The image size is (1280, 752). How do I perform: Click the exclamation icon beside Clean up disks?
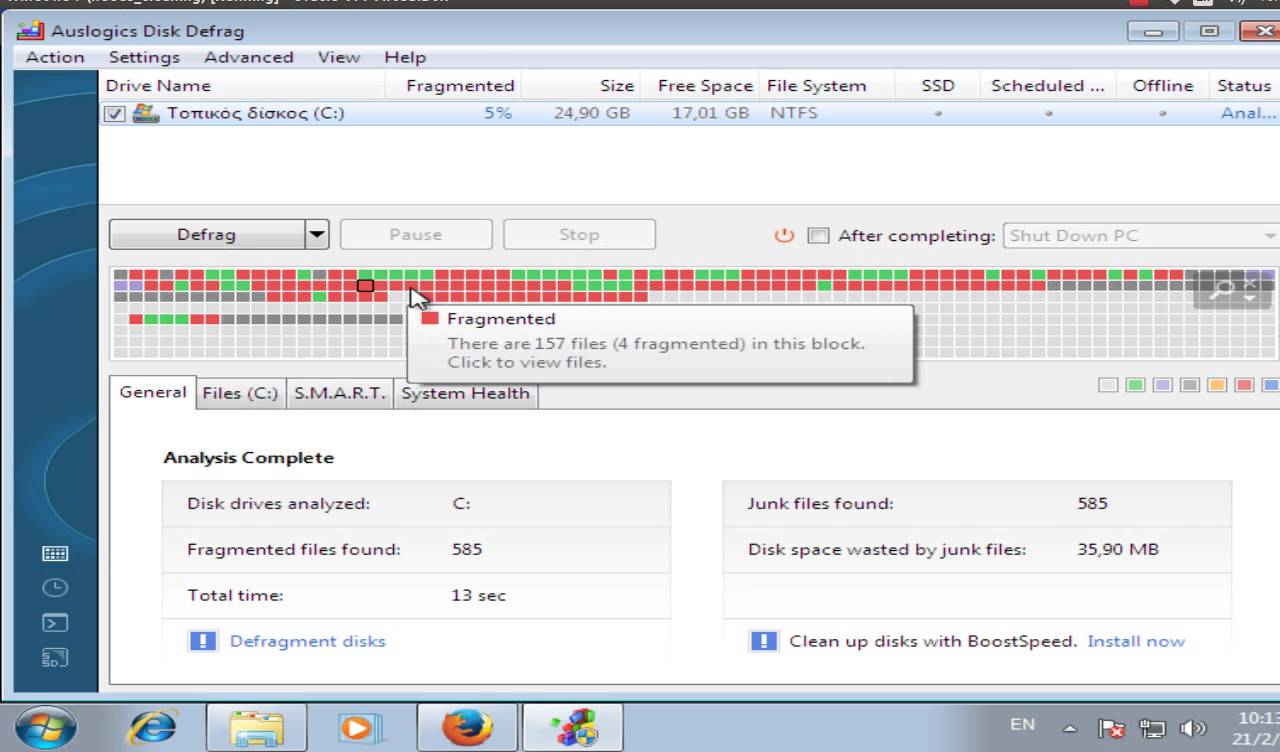pos(763,641)
